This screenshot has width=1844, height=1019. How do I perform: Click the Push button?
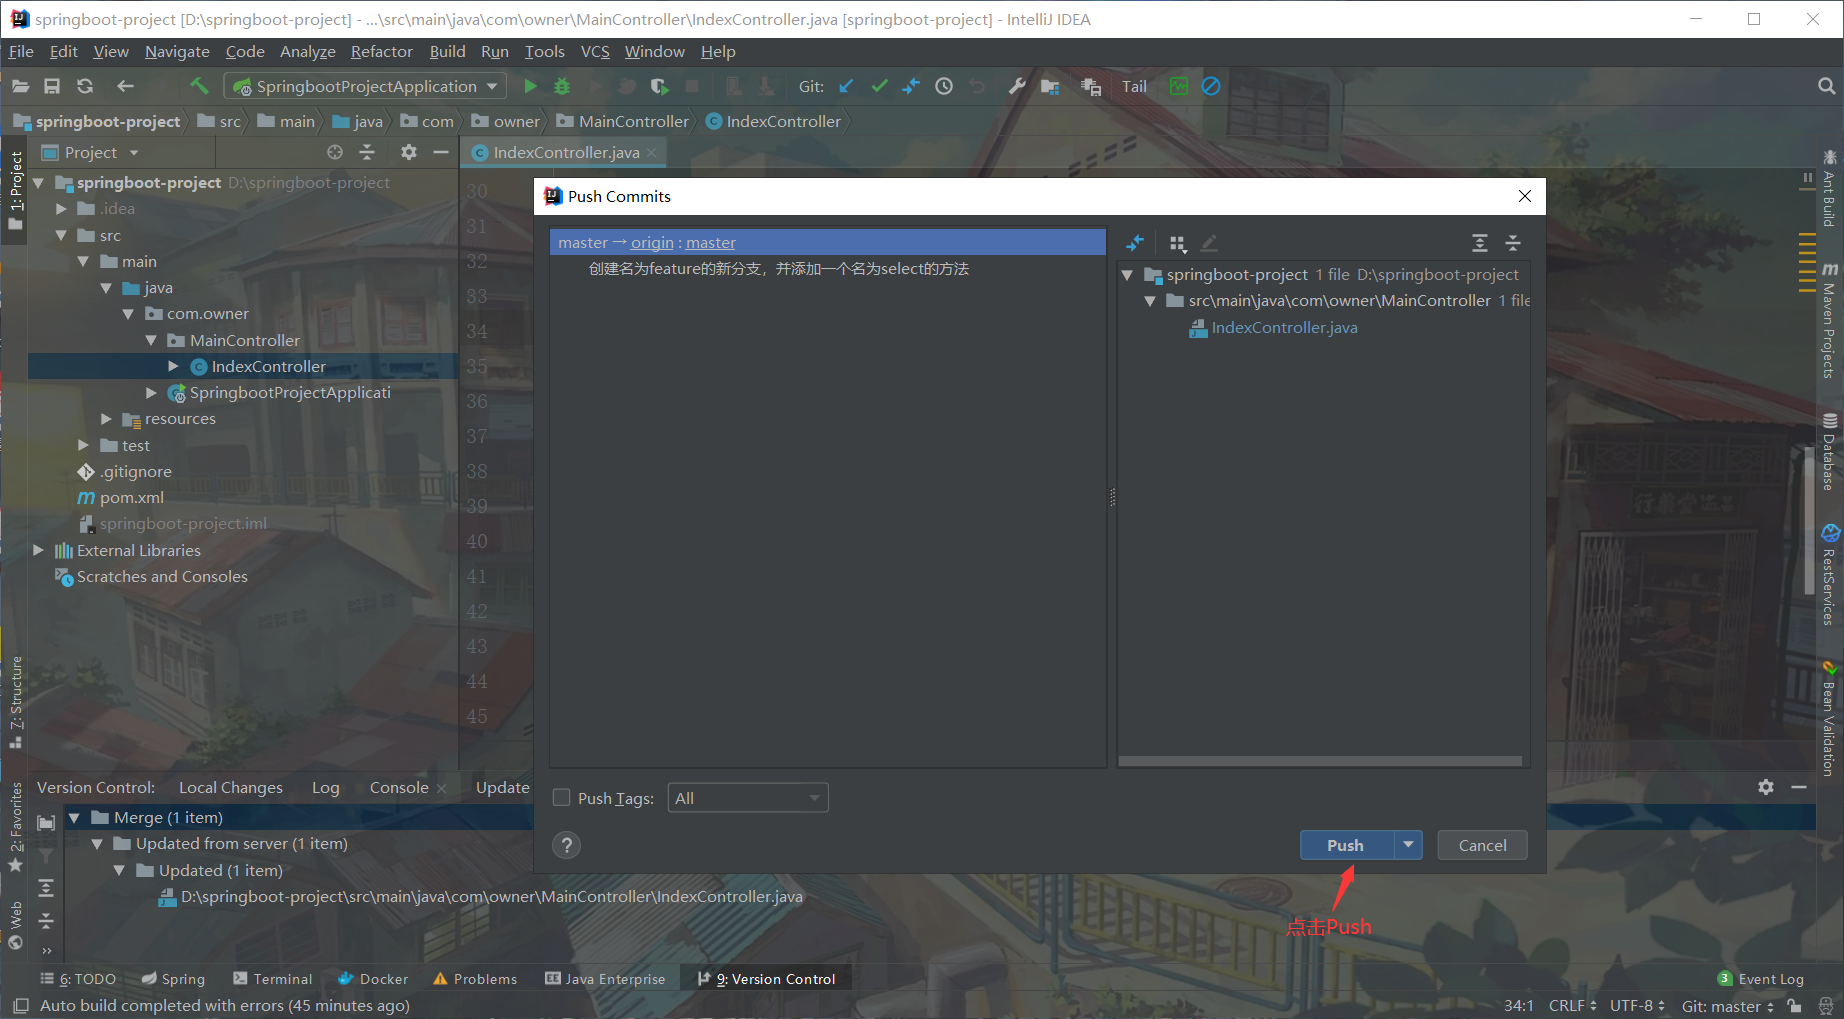pyautogui.click(x=1344, y=845)
